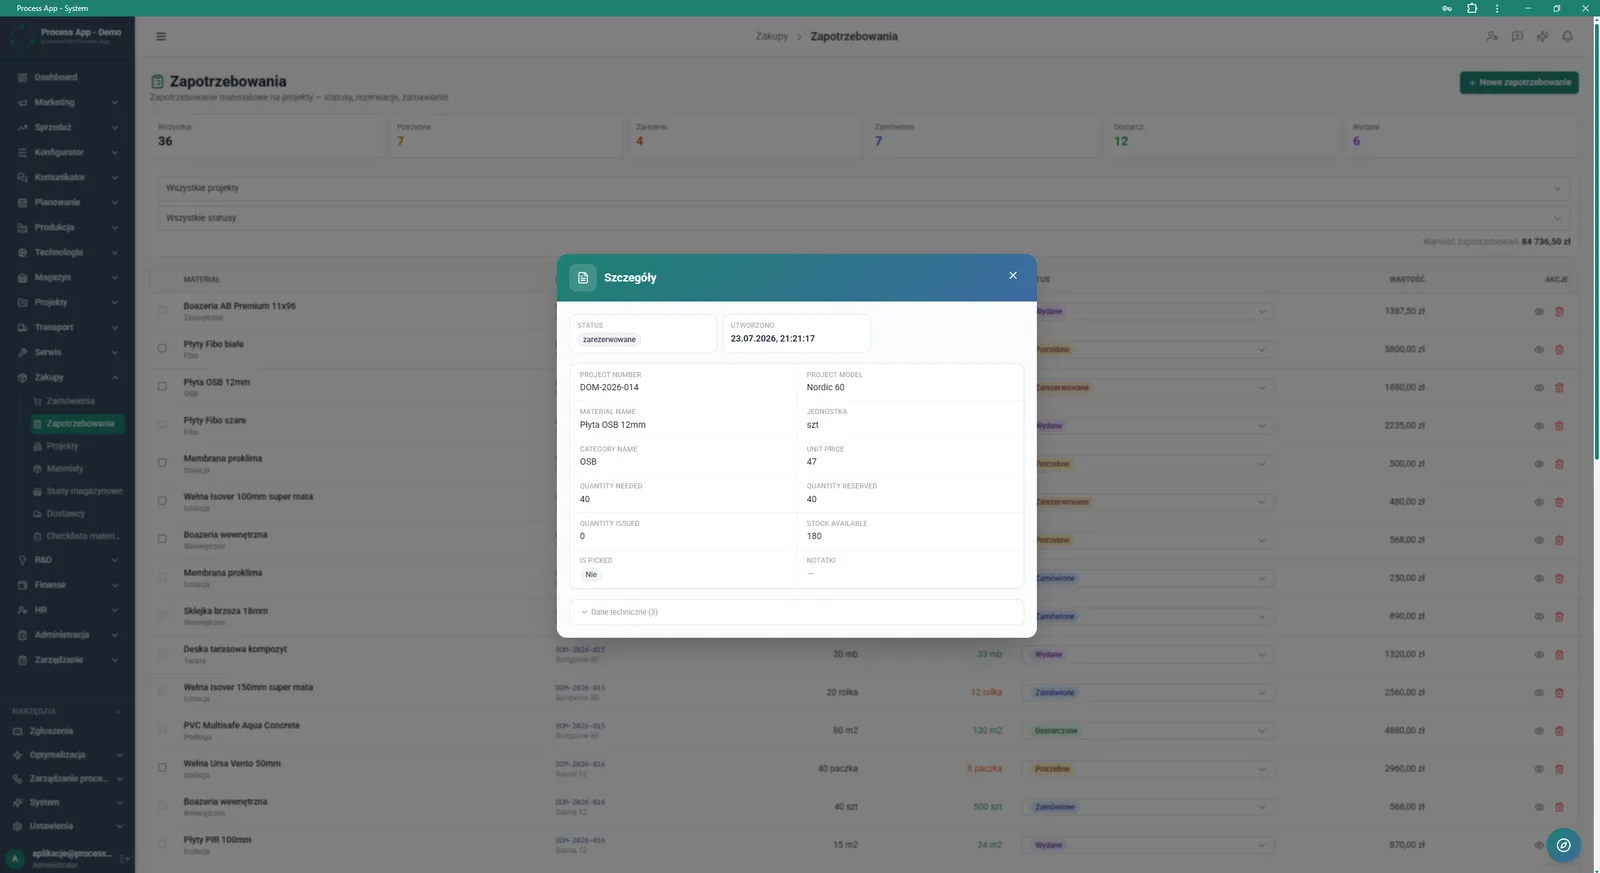Screen dimensions: 1600x873
Task: Click the Optymalizacja sidebar icon
Action: pyautogui.click(x=17, y=755)
